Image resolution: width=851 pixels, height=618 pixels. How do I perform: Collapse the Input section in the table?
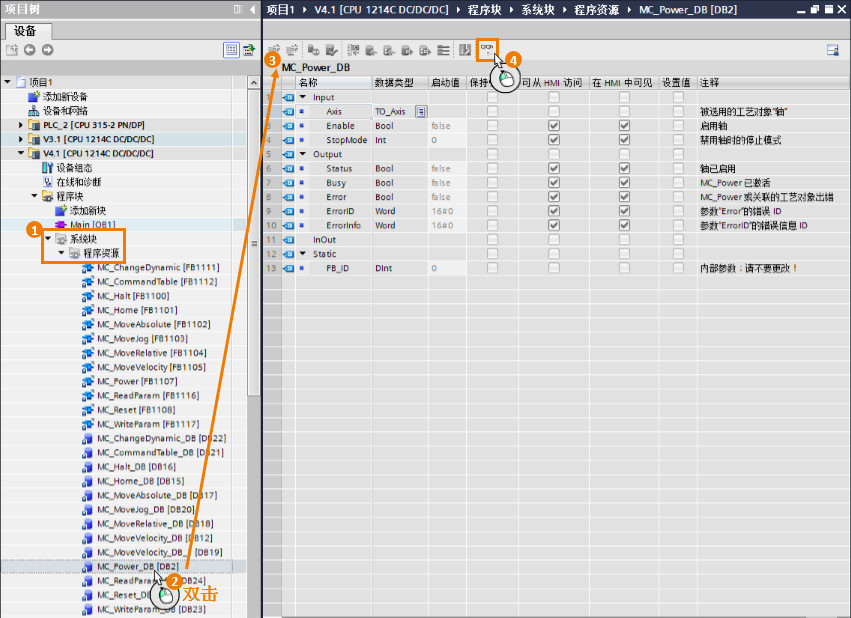point(303,97)
